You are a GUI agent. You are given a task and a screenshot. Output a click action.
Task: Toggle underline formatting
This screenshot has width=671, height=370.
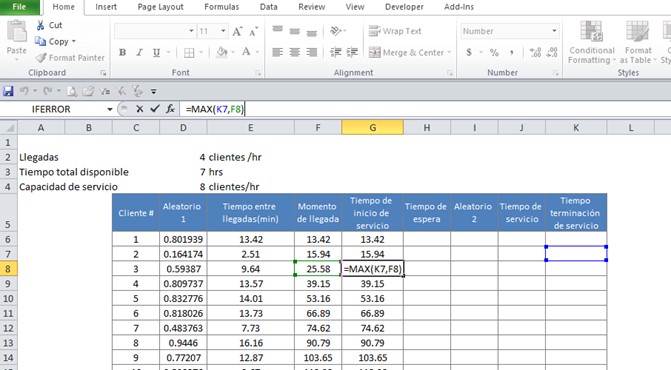[x=157, y=52]
